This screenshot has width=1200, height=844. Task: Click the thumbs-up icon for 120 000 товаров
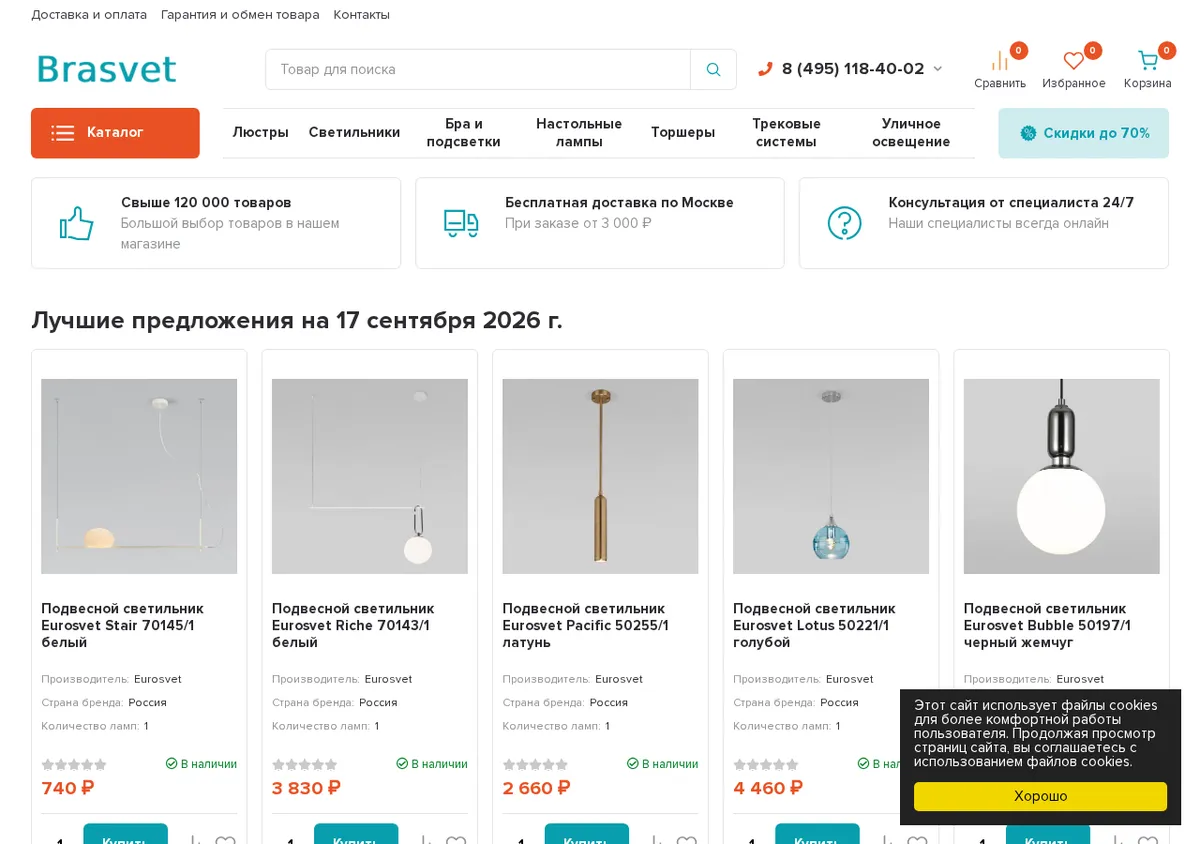tap(76, 223)
